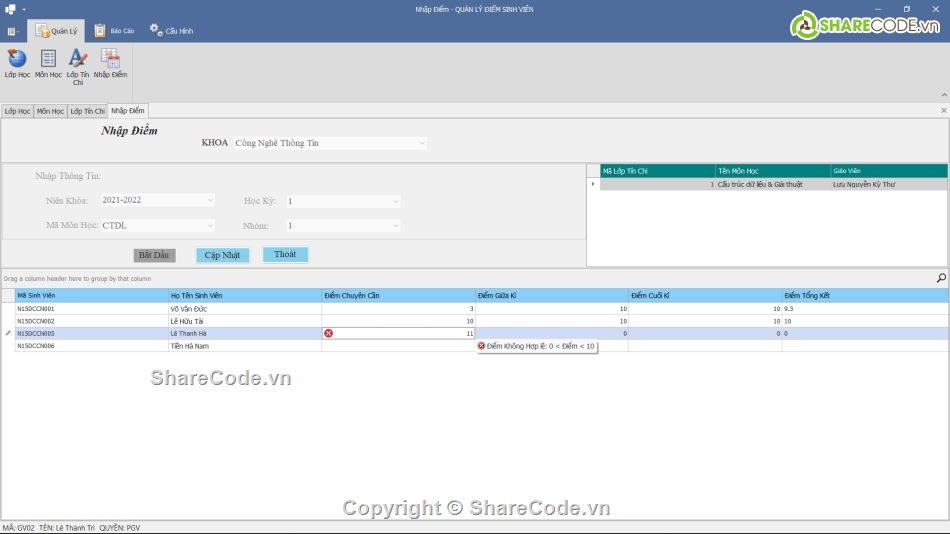The width and height of the screenshot is (950, 534).
Task: Open the Niên Khóa combo box
Action: coord(209,200)
